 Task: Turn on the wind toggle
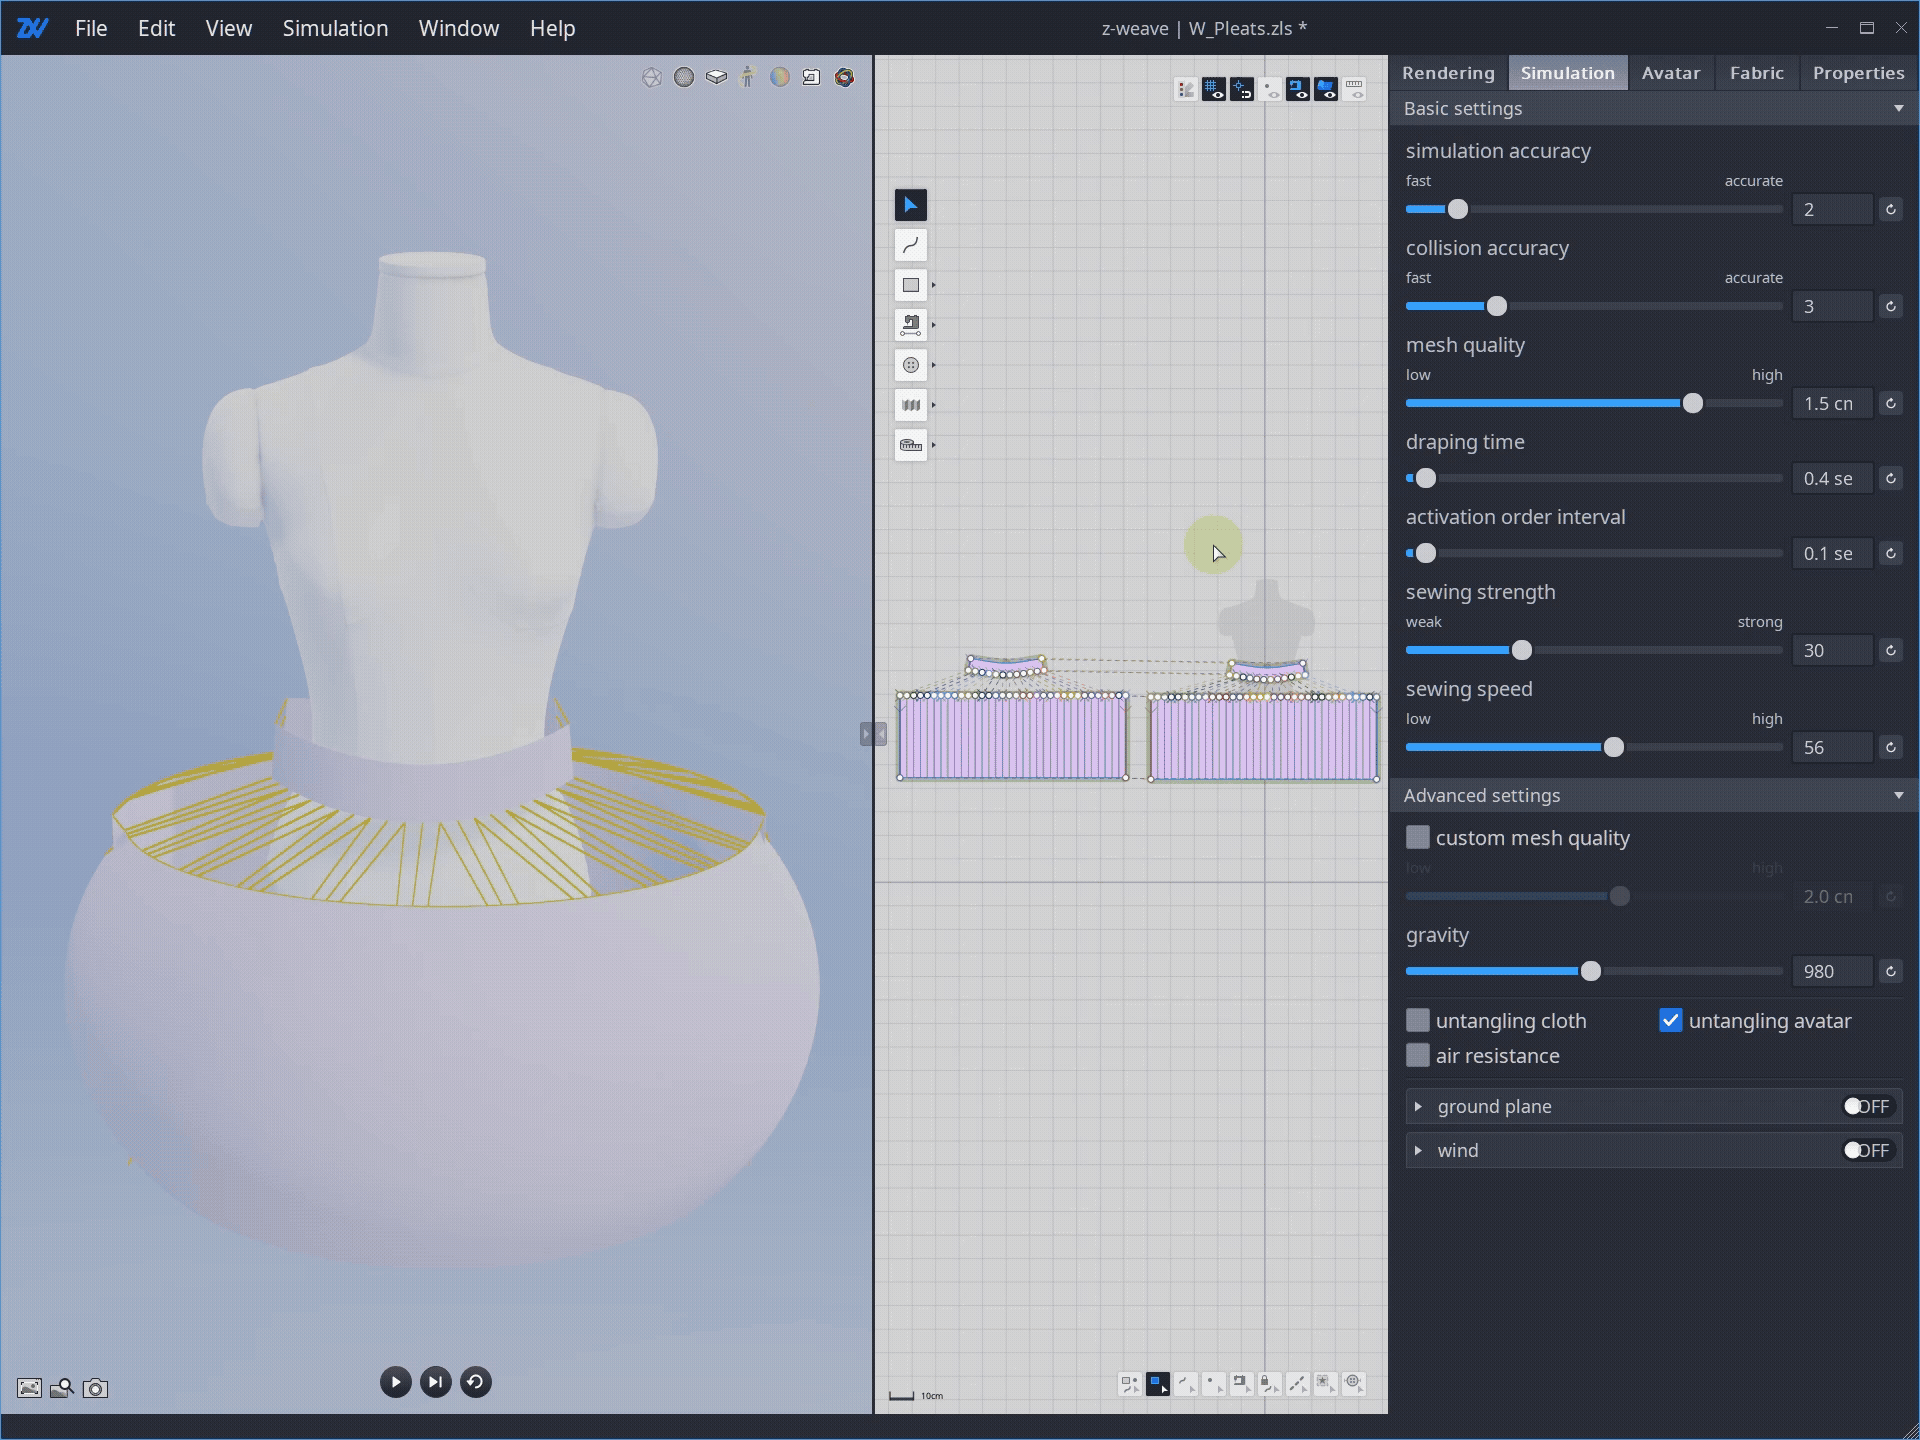click(1866, 1150)
